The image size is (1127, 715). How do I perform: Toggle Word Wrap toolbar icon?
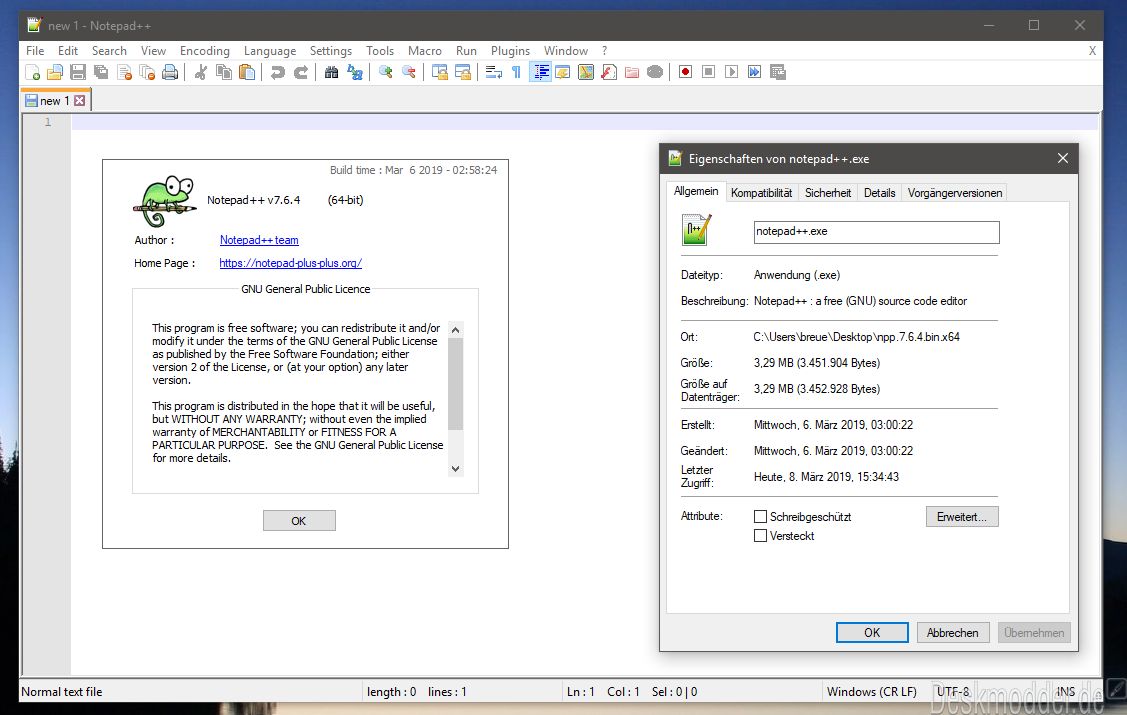tap(493, 72)
